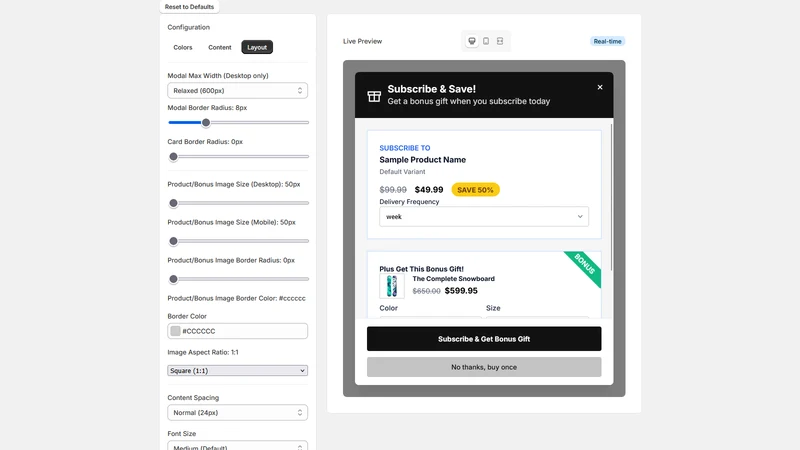Select the third preview mode icon
800x450 pixels.
(500, 41)
